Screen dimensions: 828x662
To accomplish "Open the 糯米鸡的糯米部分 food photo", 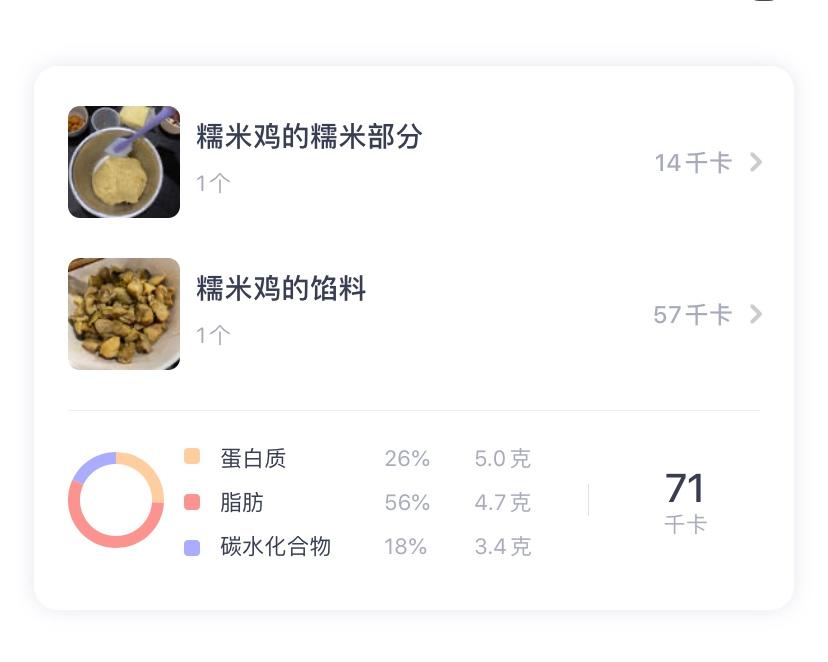I will 124,162.
